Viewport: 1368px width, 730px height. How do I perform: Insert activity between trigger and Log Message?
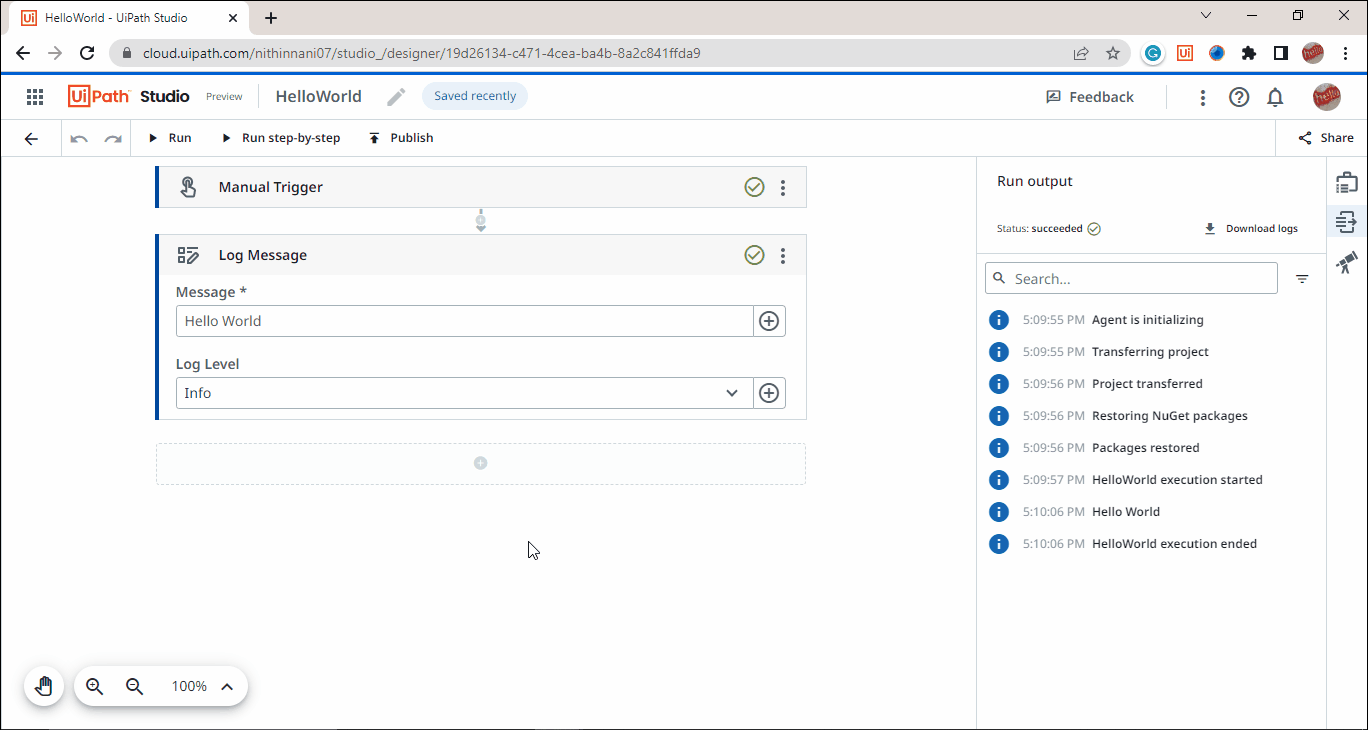481,221
